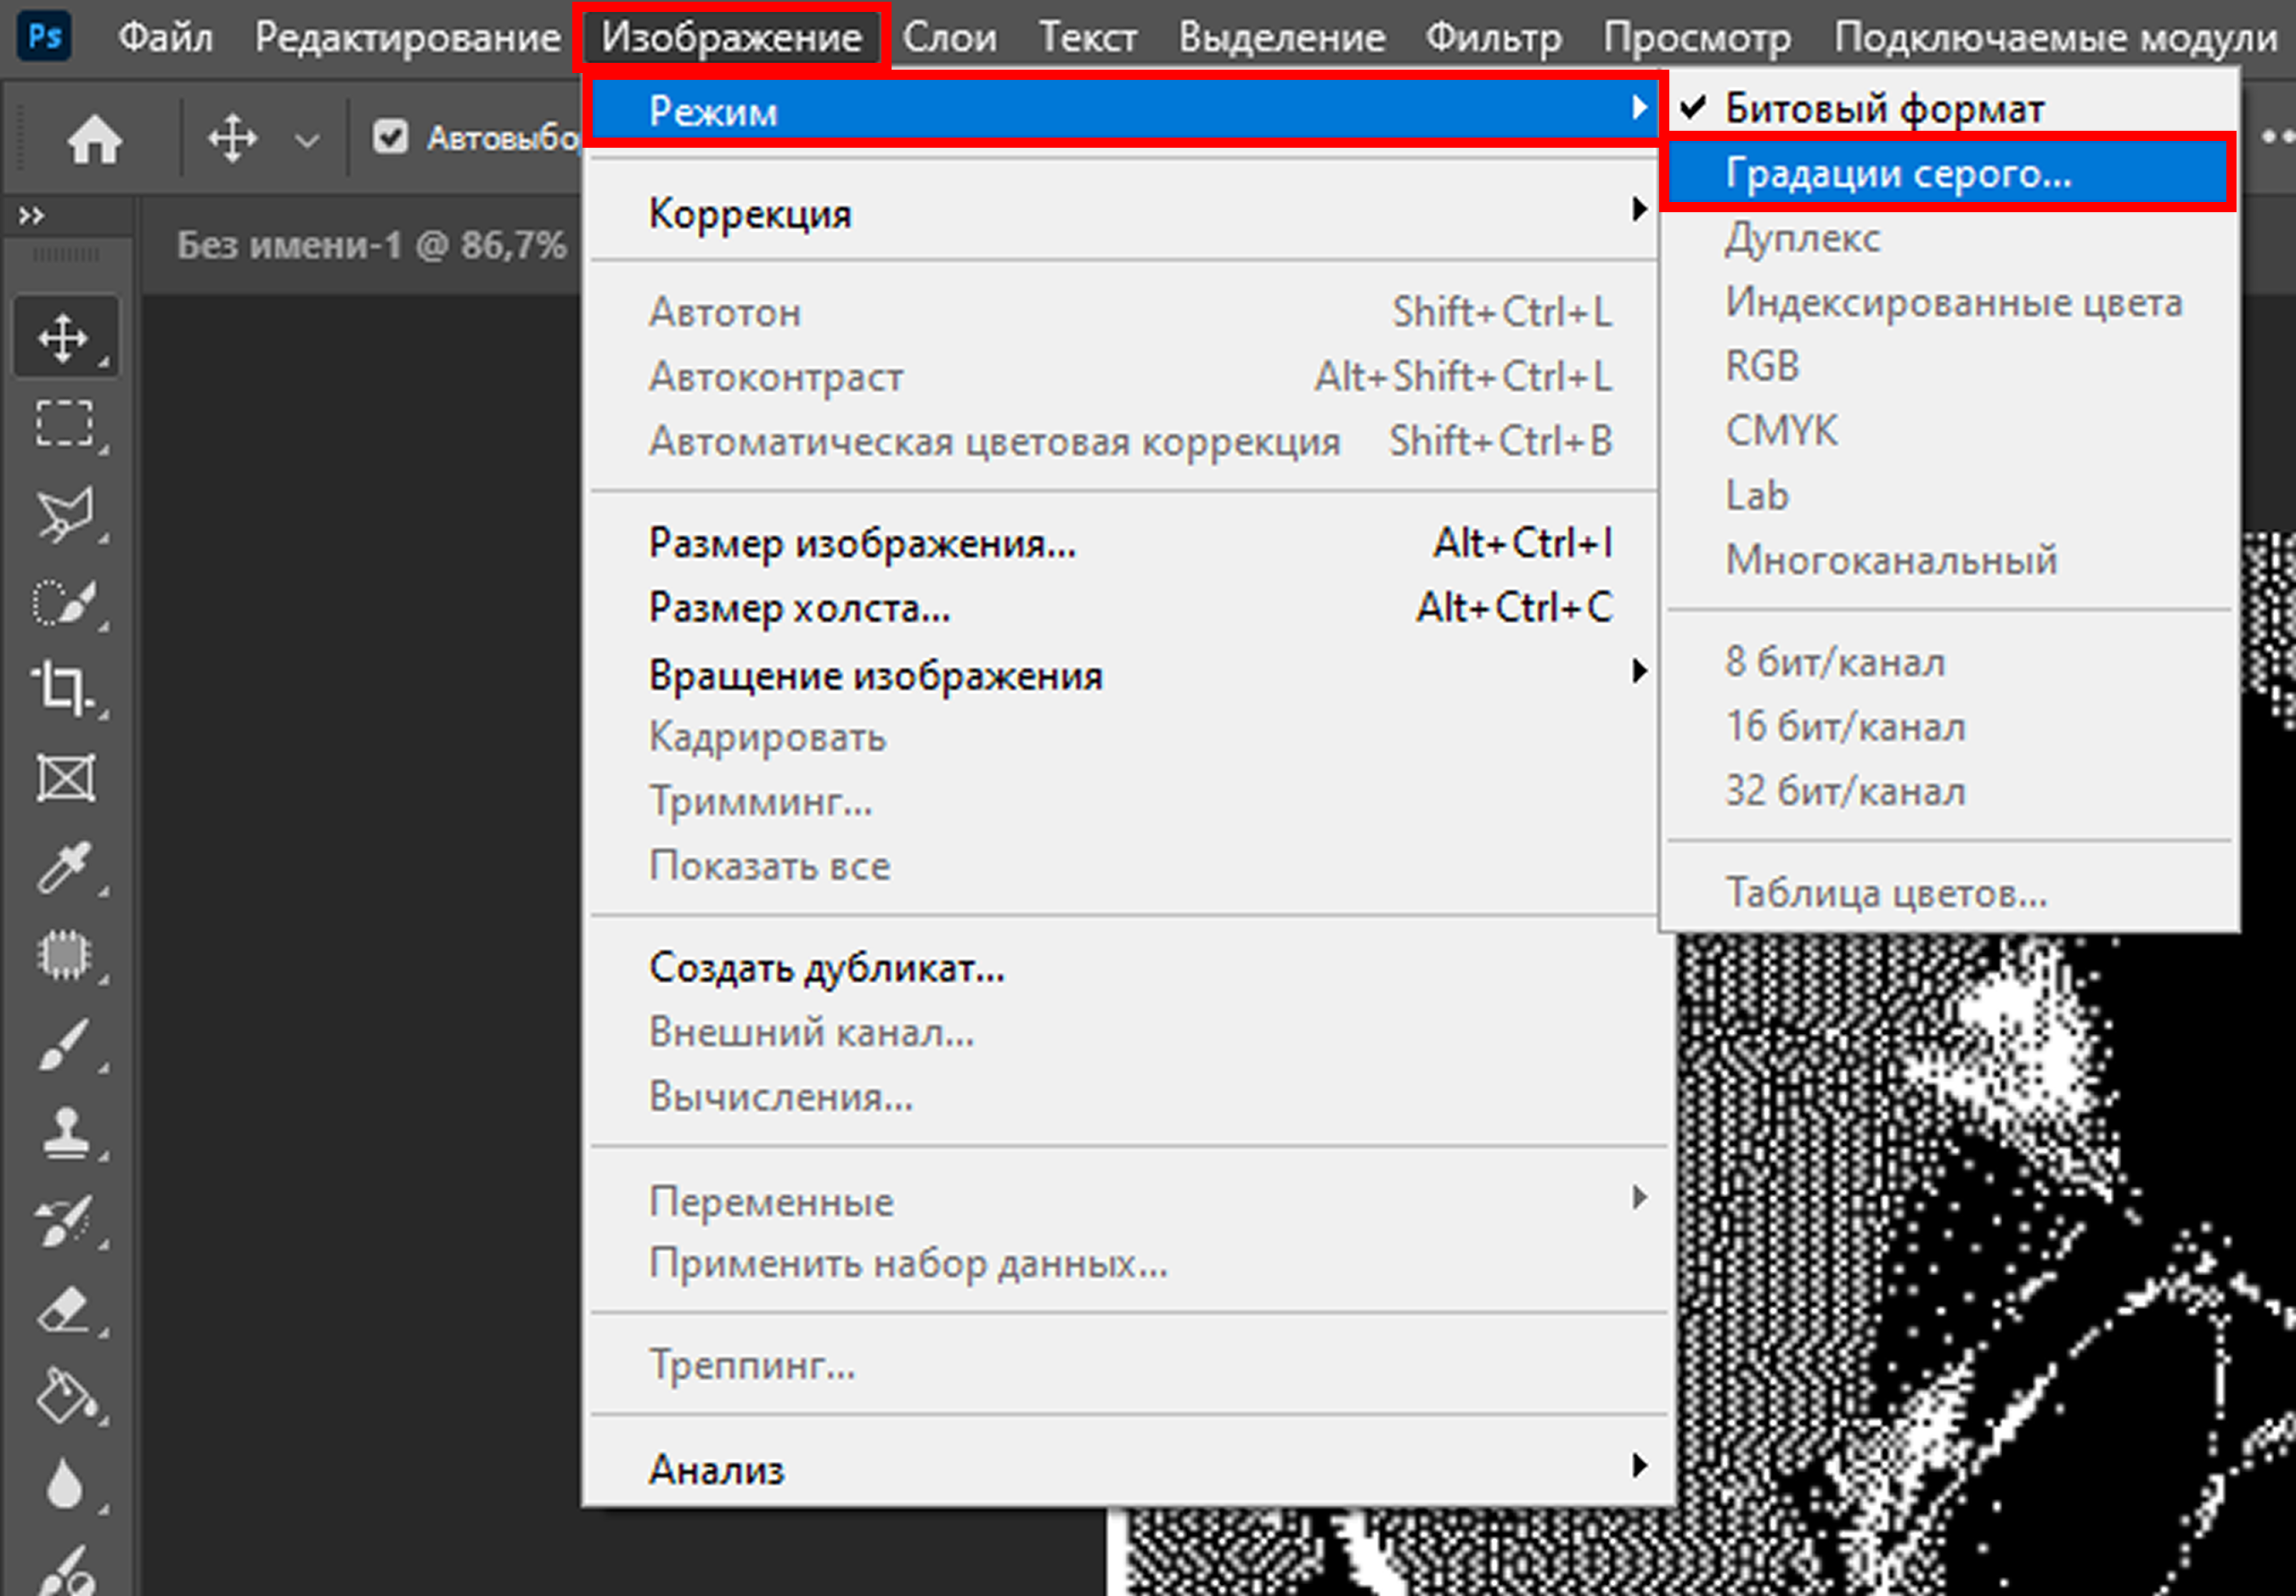2296x1596 pixels.
Task: Select the Blur tool droplet icon
Action: point(65,1484)
